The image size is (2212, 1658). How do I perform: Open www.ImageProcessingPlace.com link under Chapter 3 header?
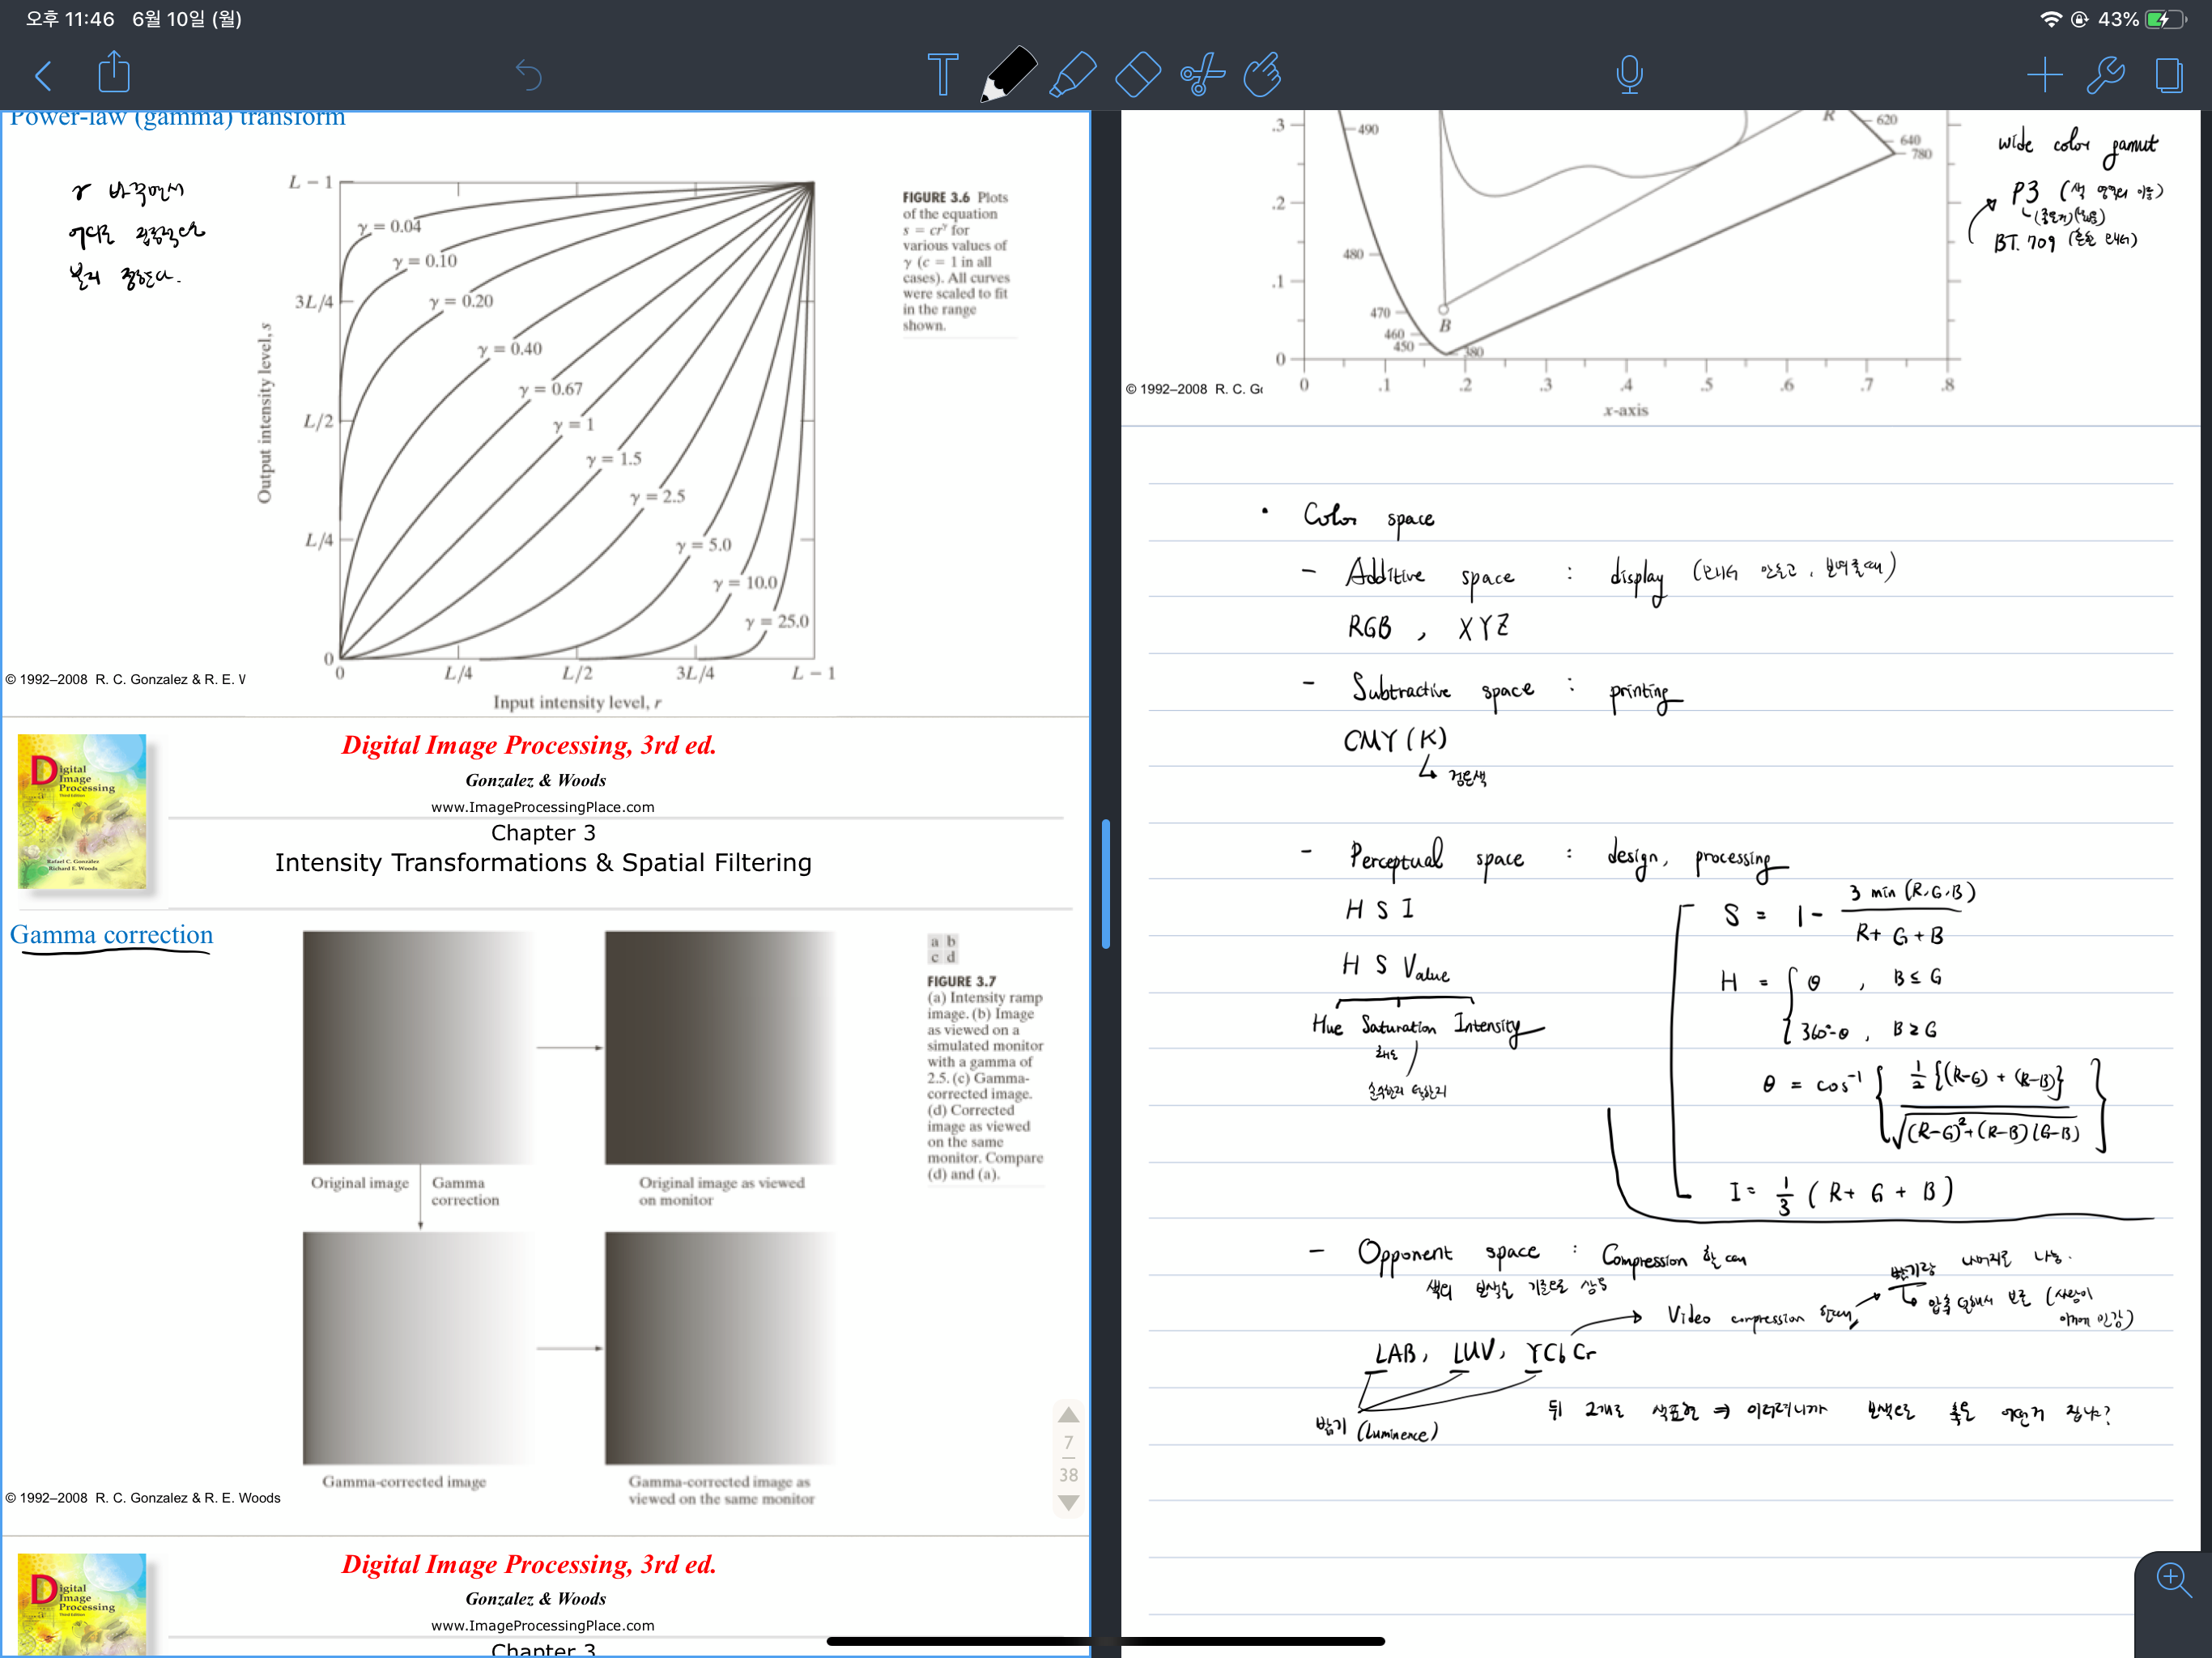[x=543, y=807]
